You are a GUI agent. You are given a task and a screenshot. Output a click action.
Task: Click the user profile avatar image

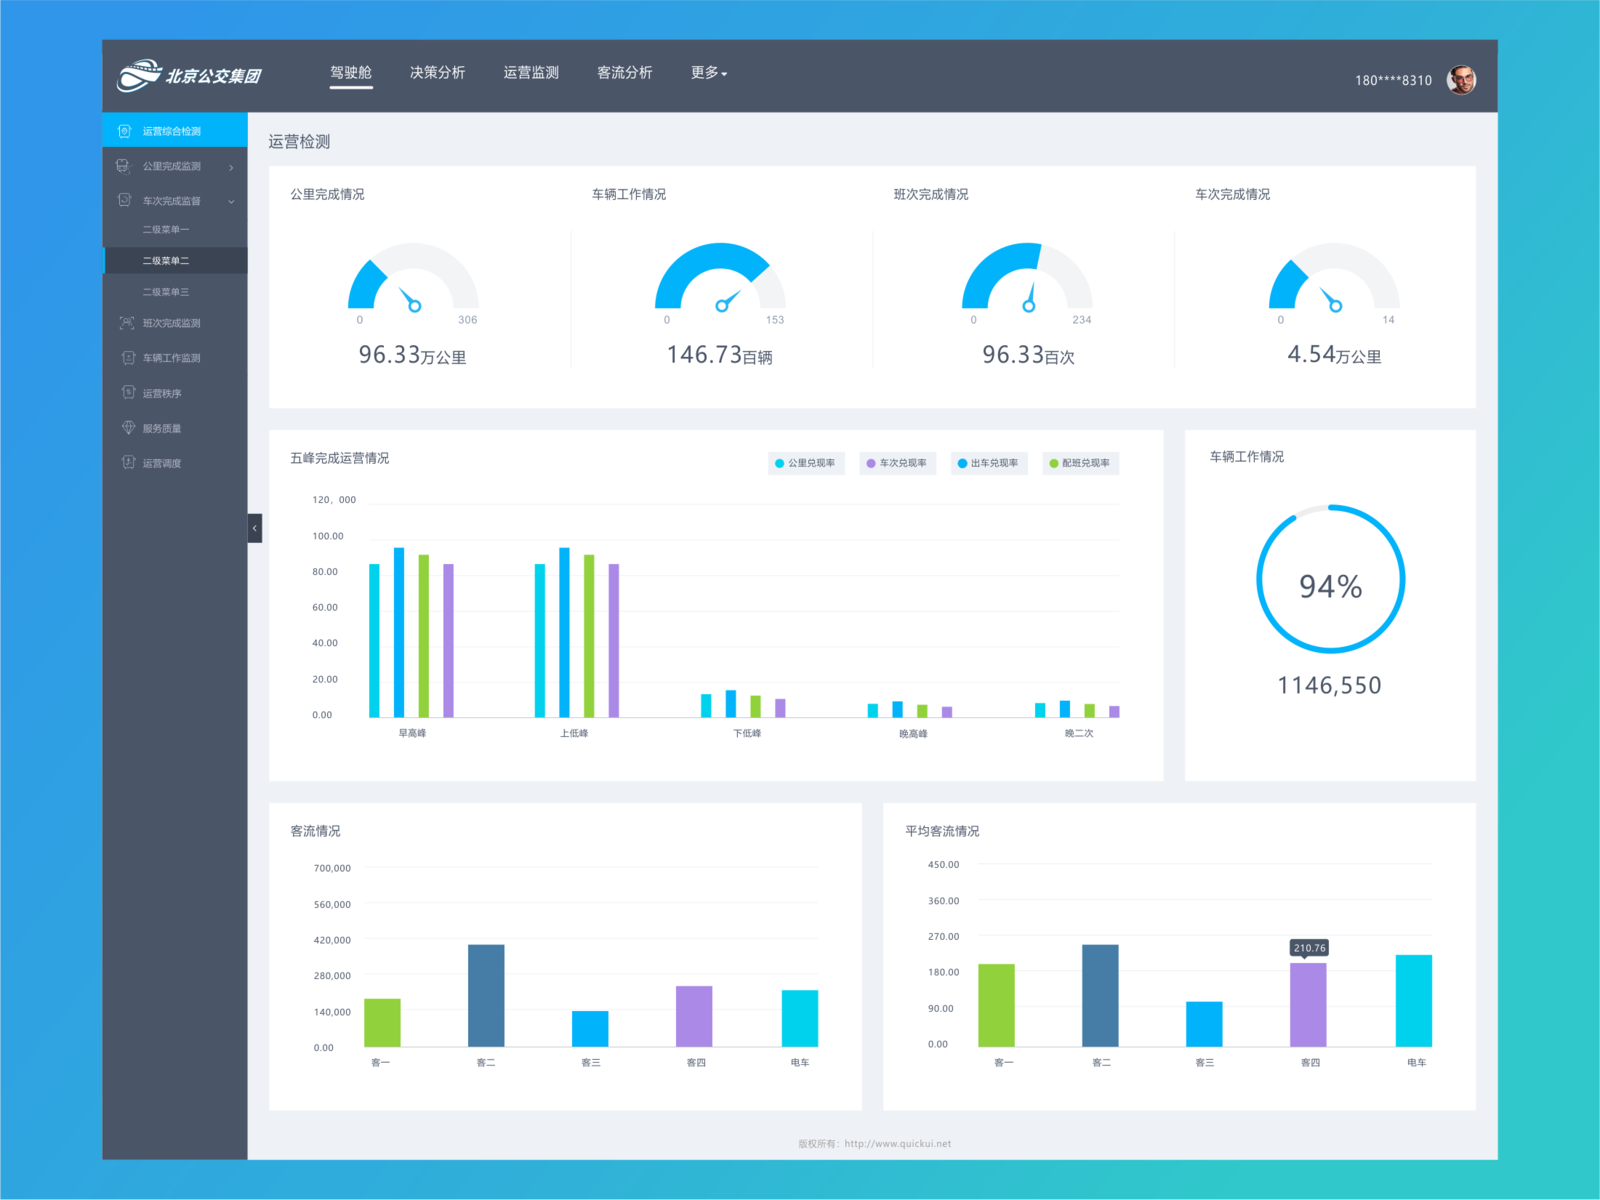tap(1461, 79)
